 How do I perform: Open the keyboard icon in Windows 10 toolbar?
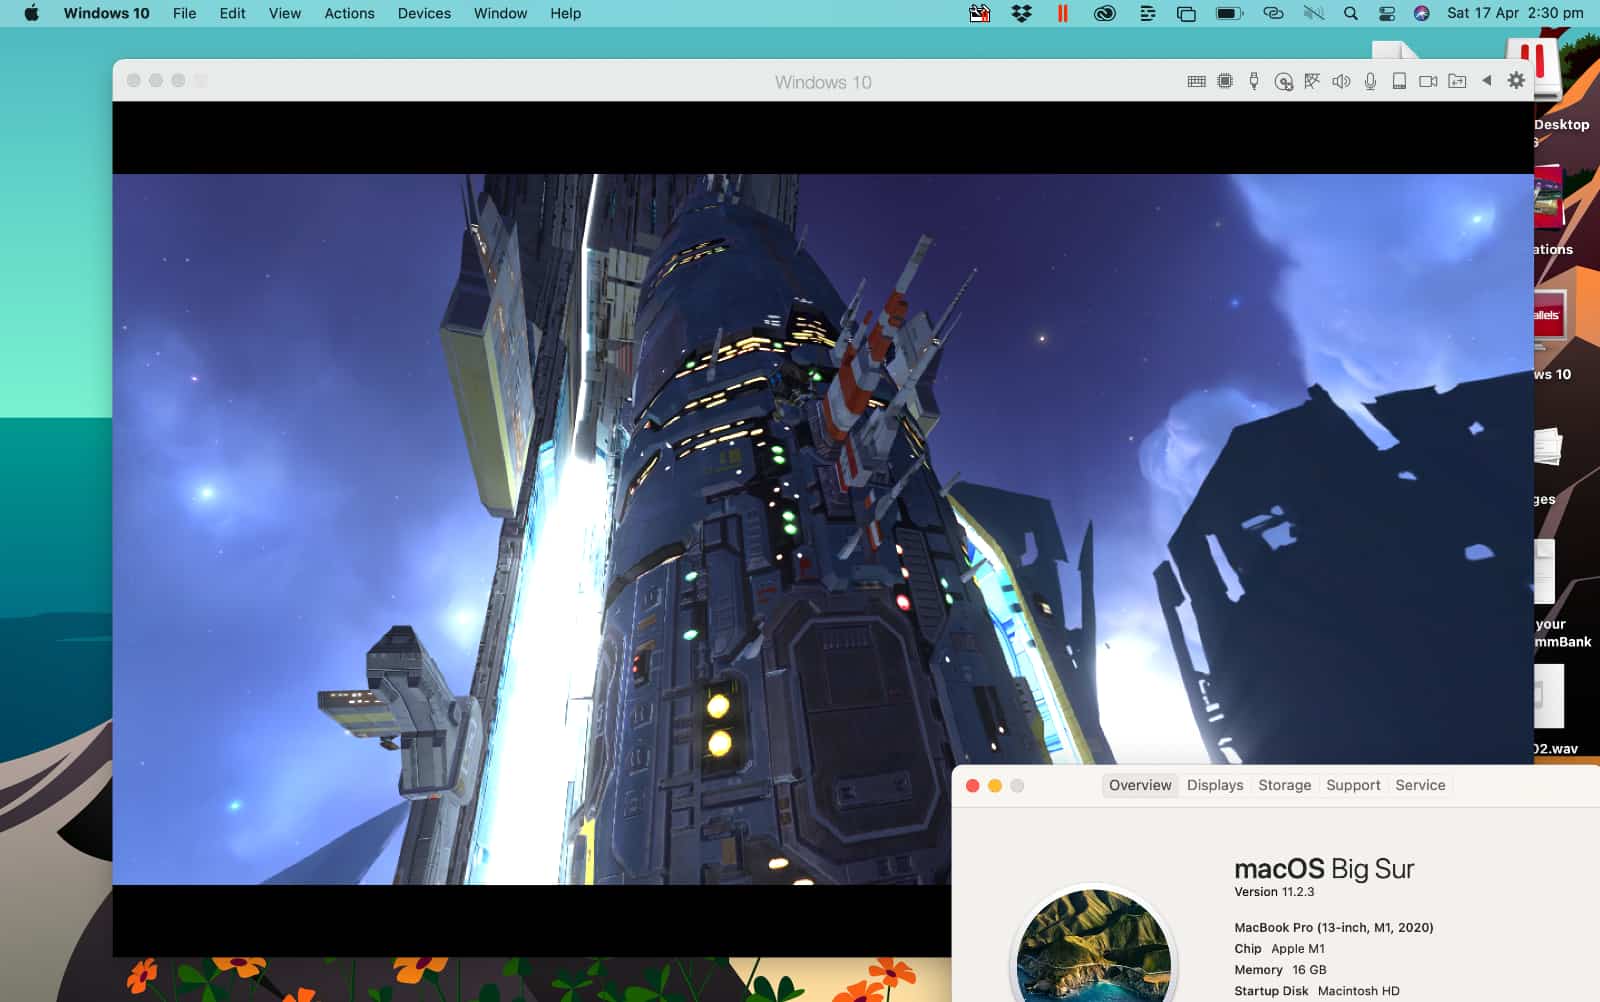pyautogui.click(x=1196, y=81)
